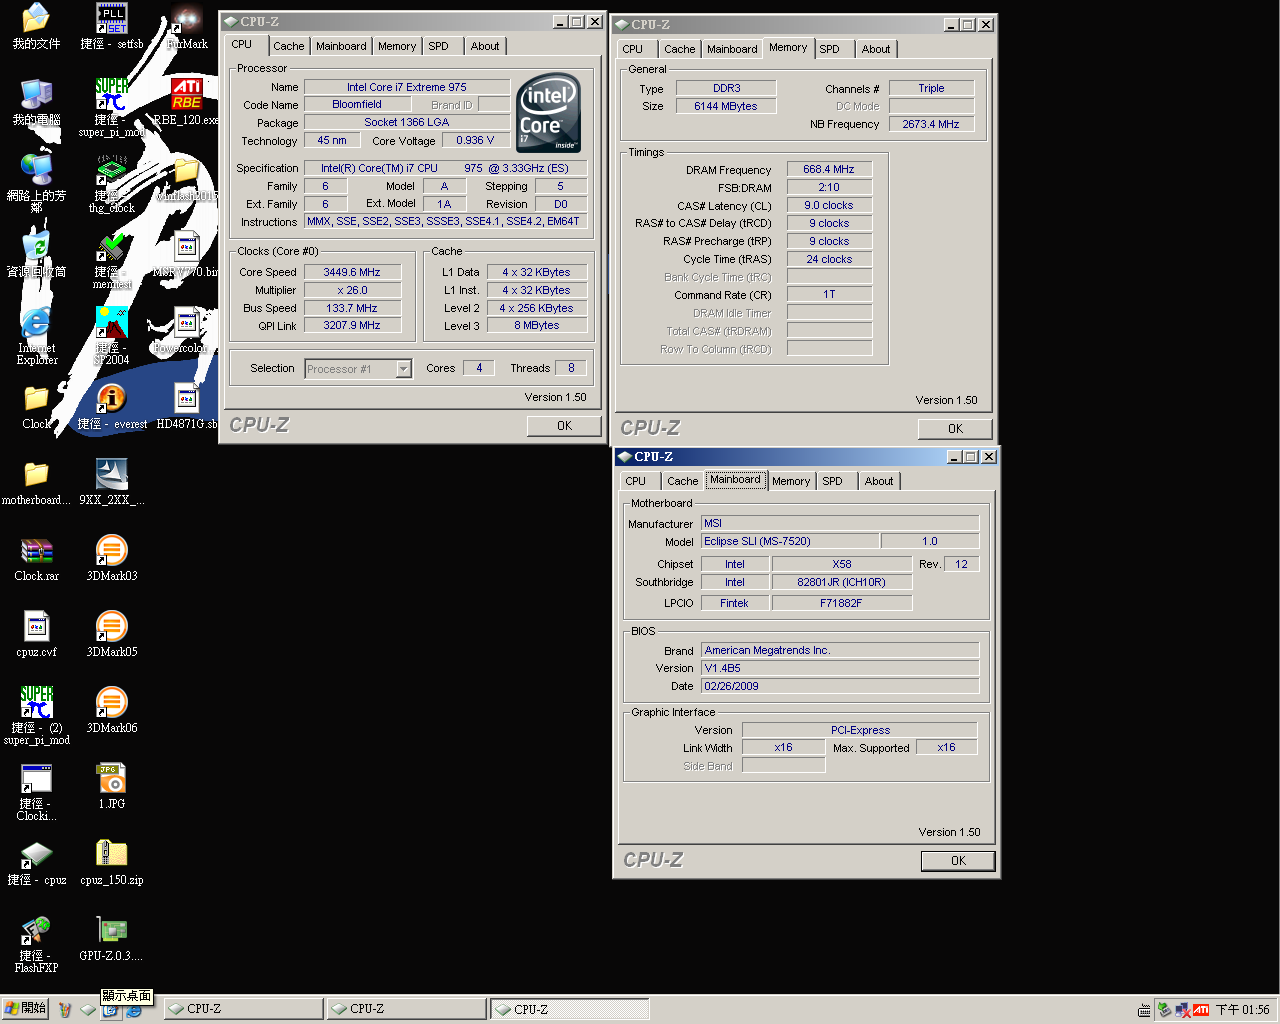The width and height of the screenshot is (1280, 1024).
Task: Click the Show Desktop quick launch icon
Action: (111, 1010)
